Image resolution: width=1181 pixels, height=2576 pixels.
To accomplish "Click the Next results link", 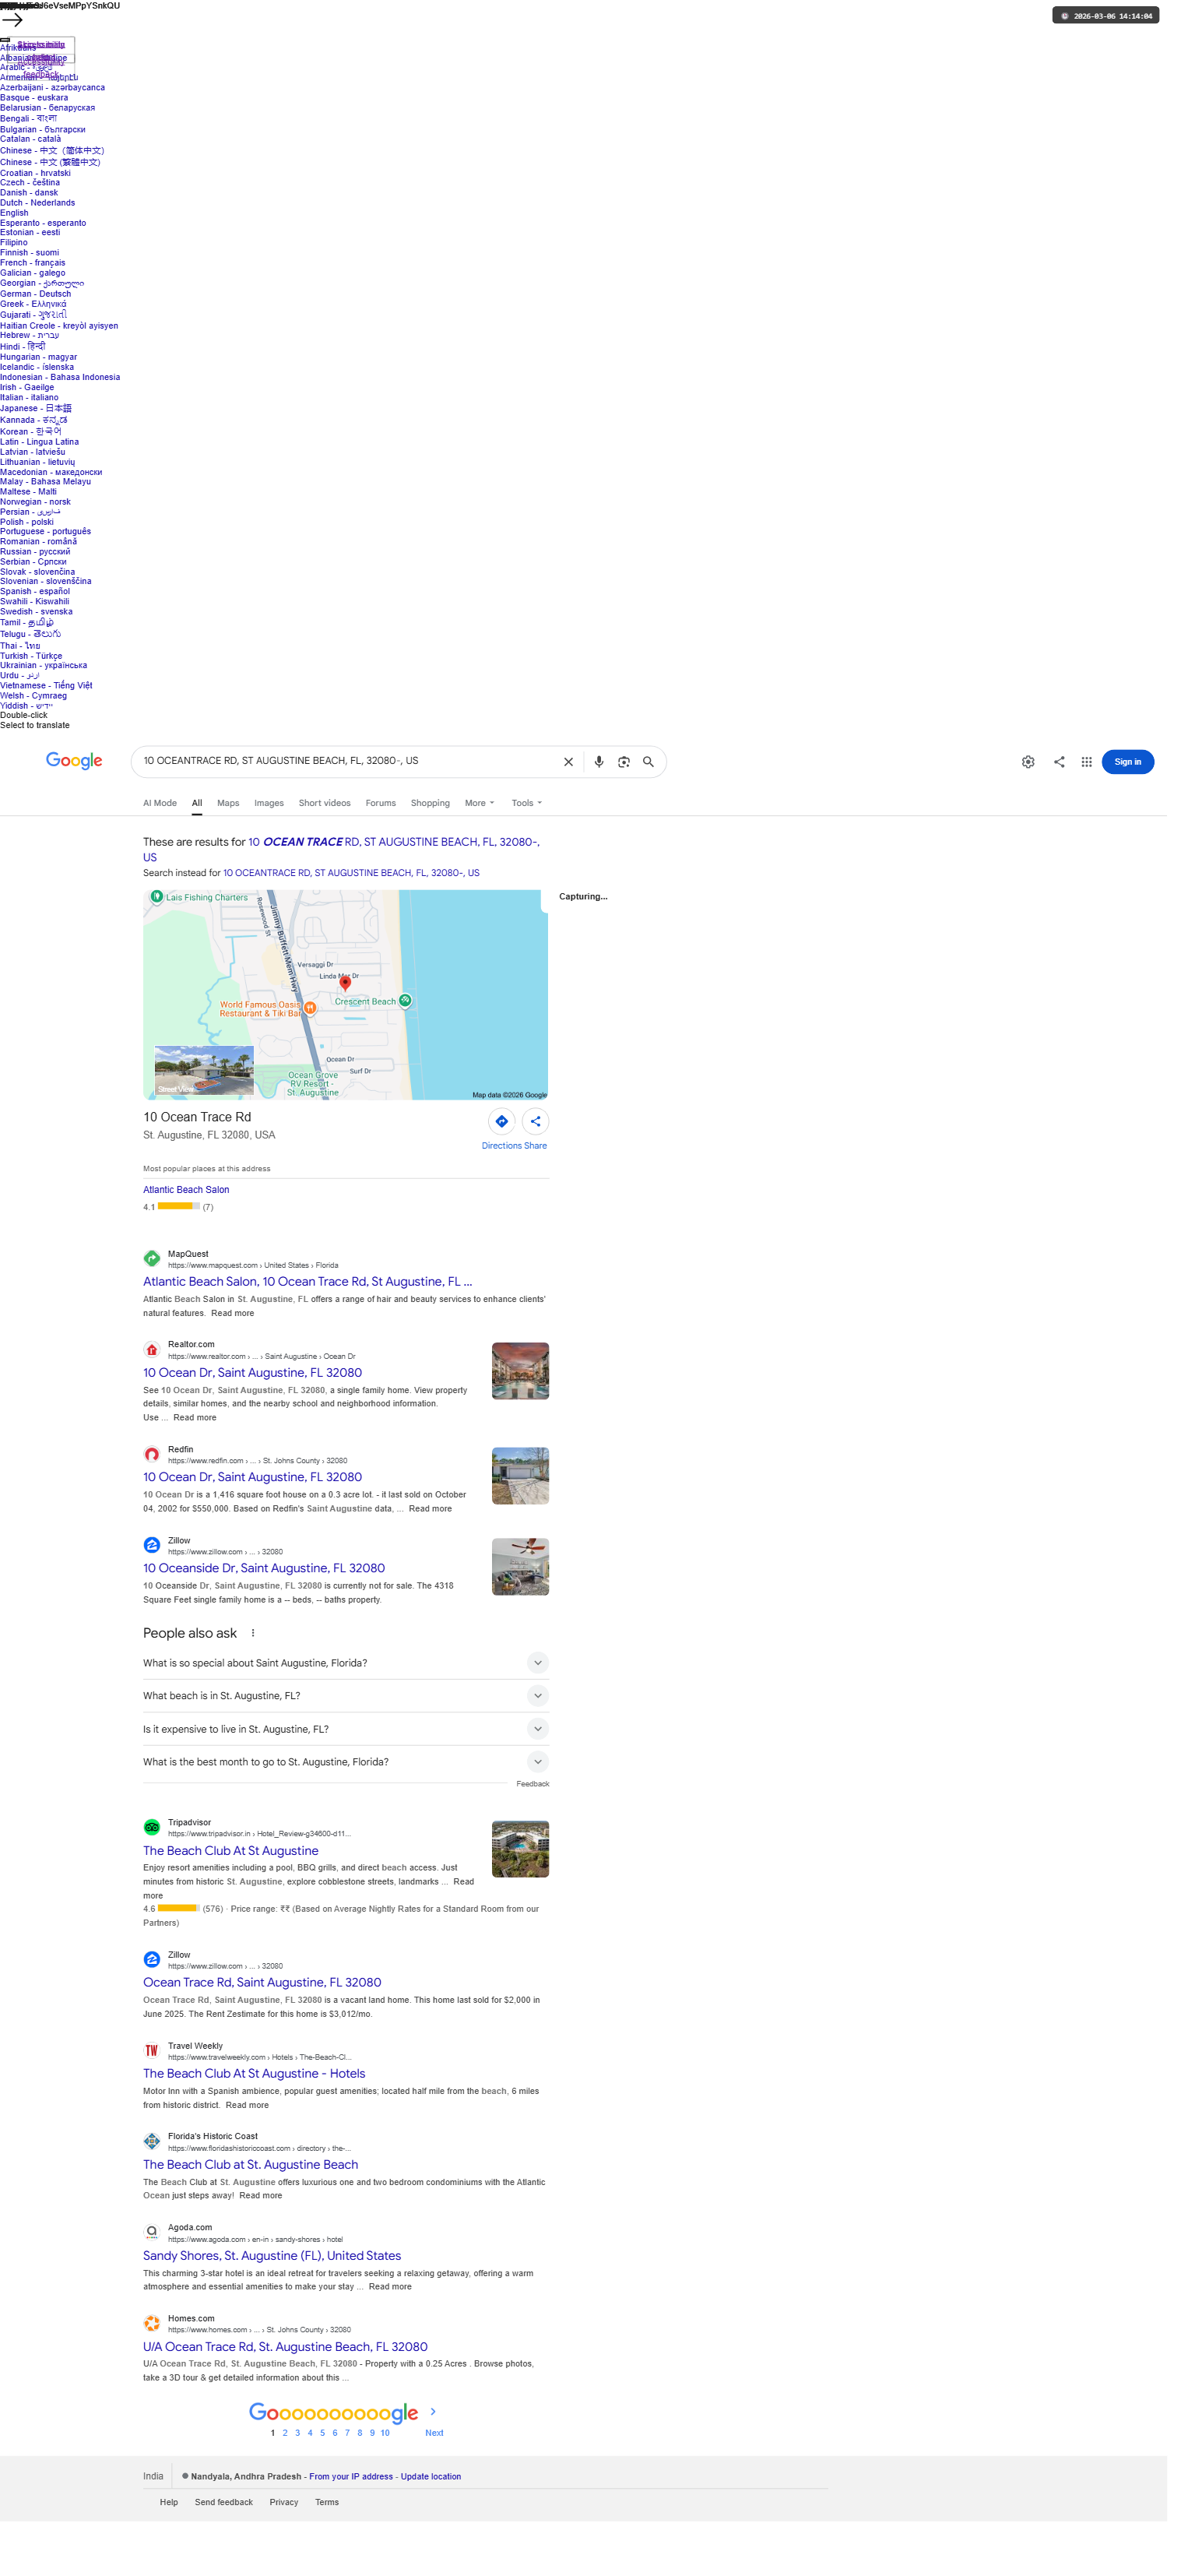I will pyautogui.click(x=434, y=2433).
